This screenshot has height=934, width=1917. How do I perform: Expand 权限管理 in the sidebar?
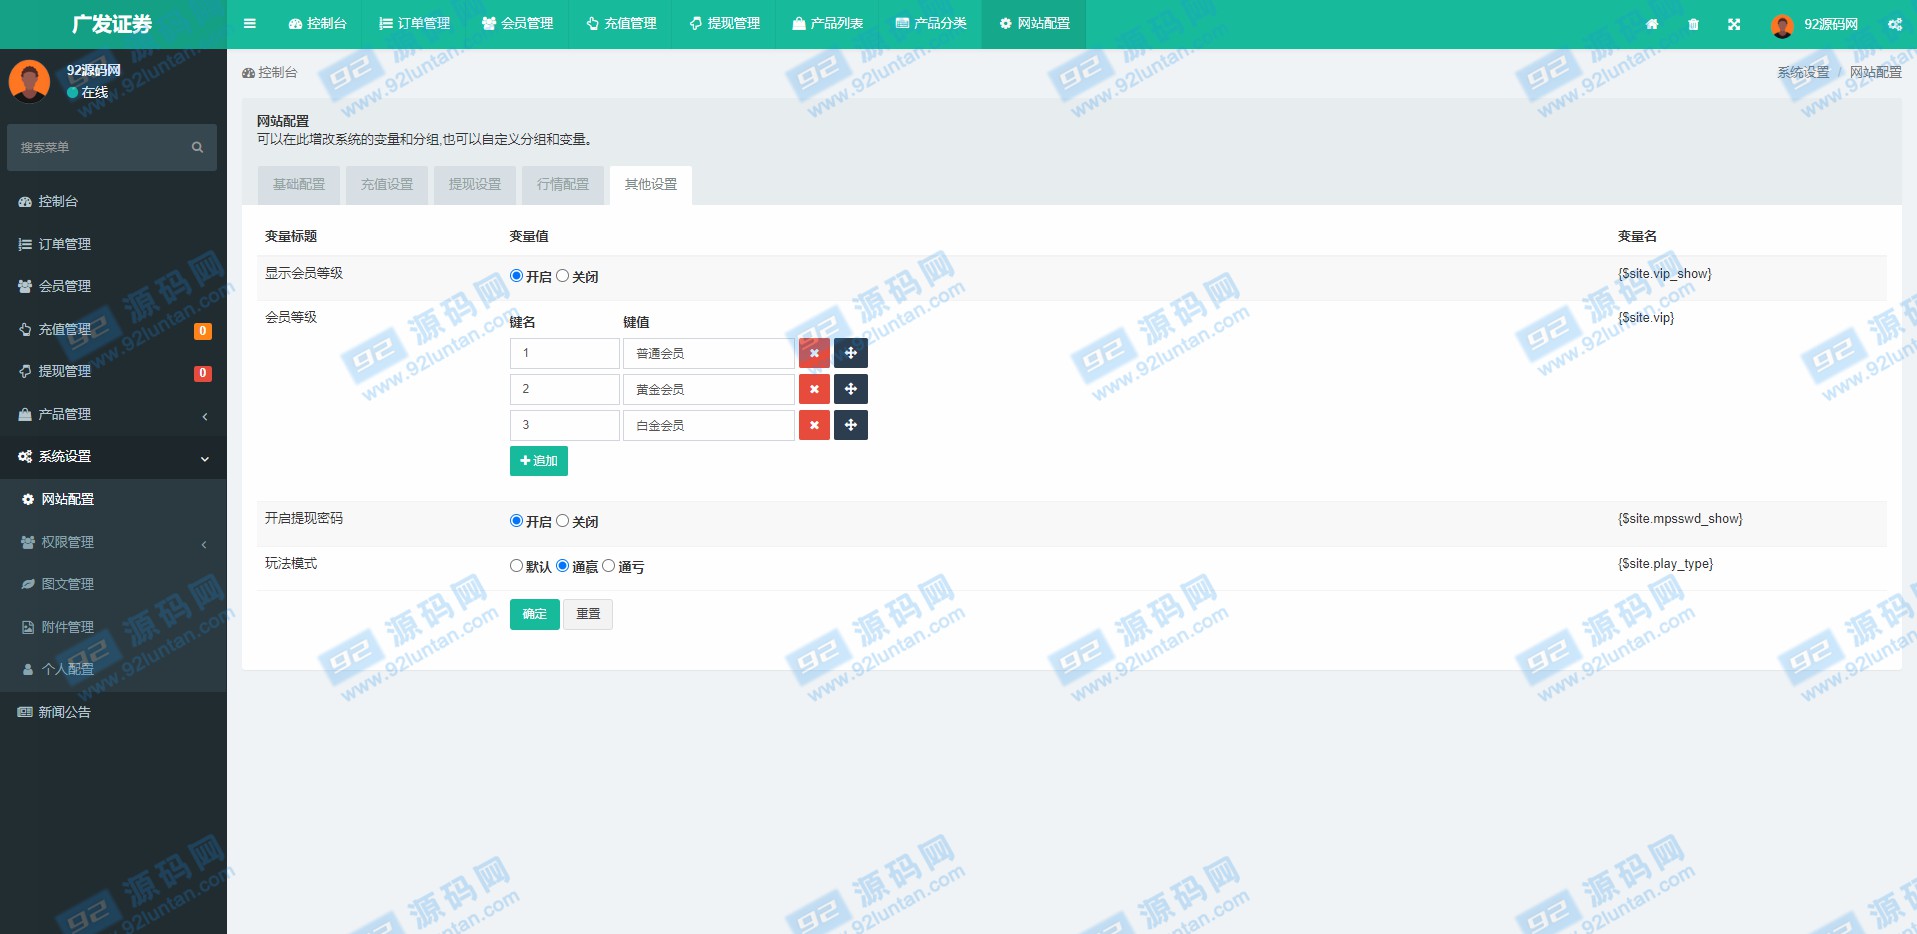point(113,542)
